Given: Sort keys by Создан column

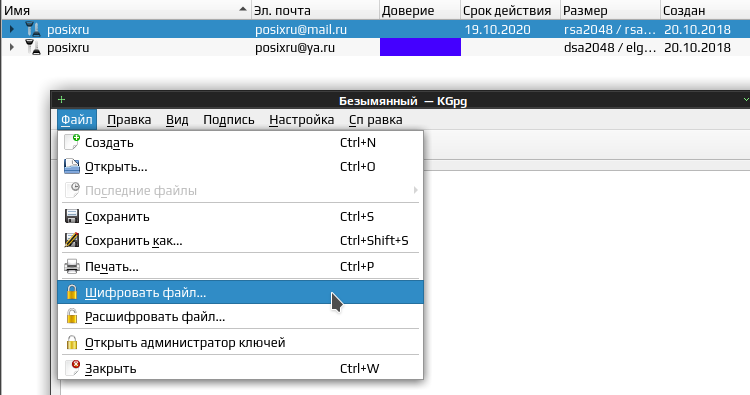Looking at the screenshot, I should pyautogui.click(x=705, y=11).
